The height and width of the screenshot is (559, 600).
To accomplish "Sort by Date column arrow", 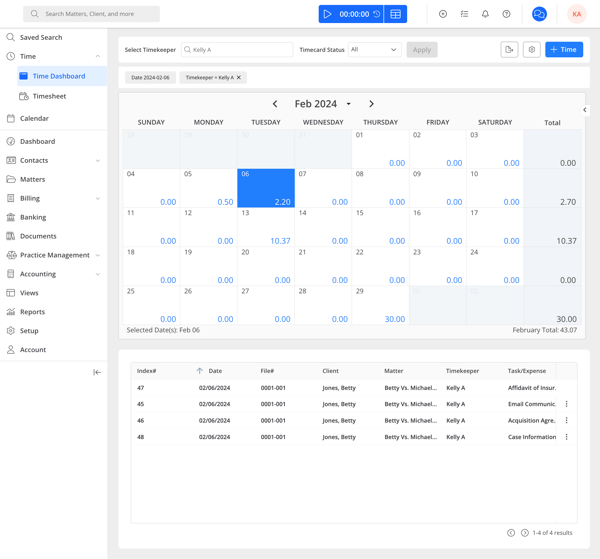I will (x=199, y=371).
